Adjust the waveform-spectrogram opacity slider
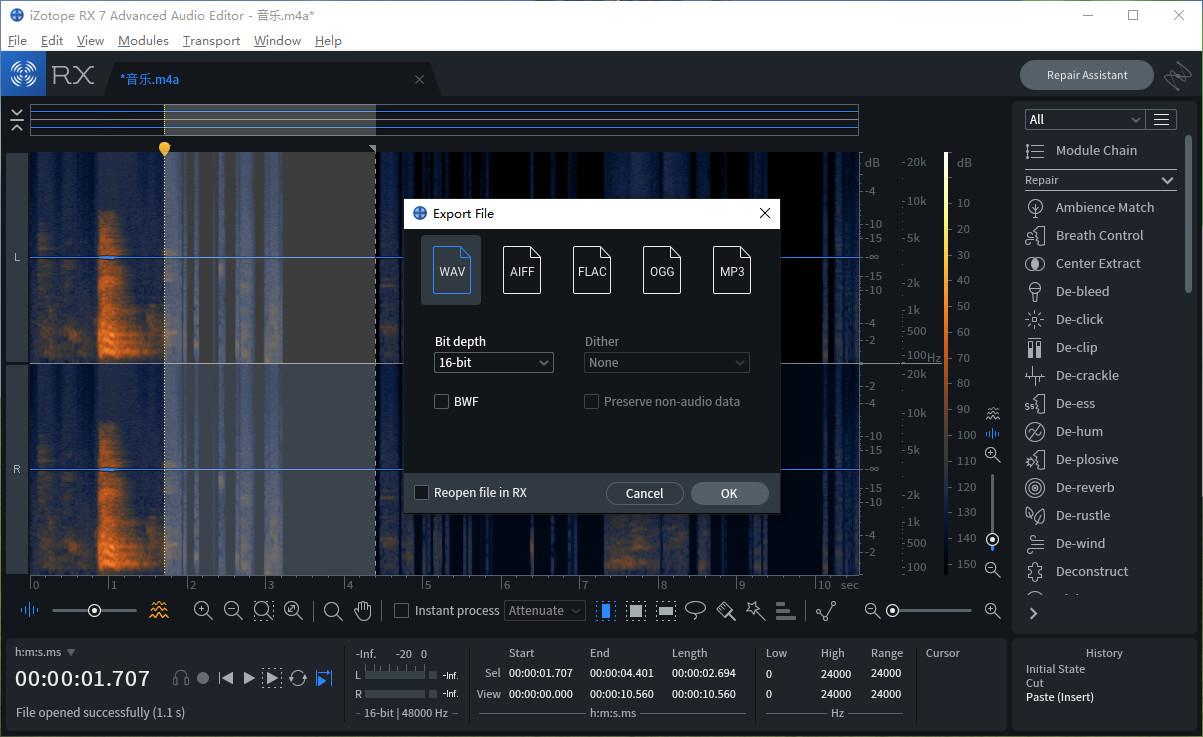Viewport: 1203px width, 737px height. coord(94,610)
